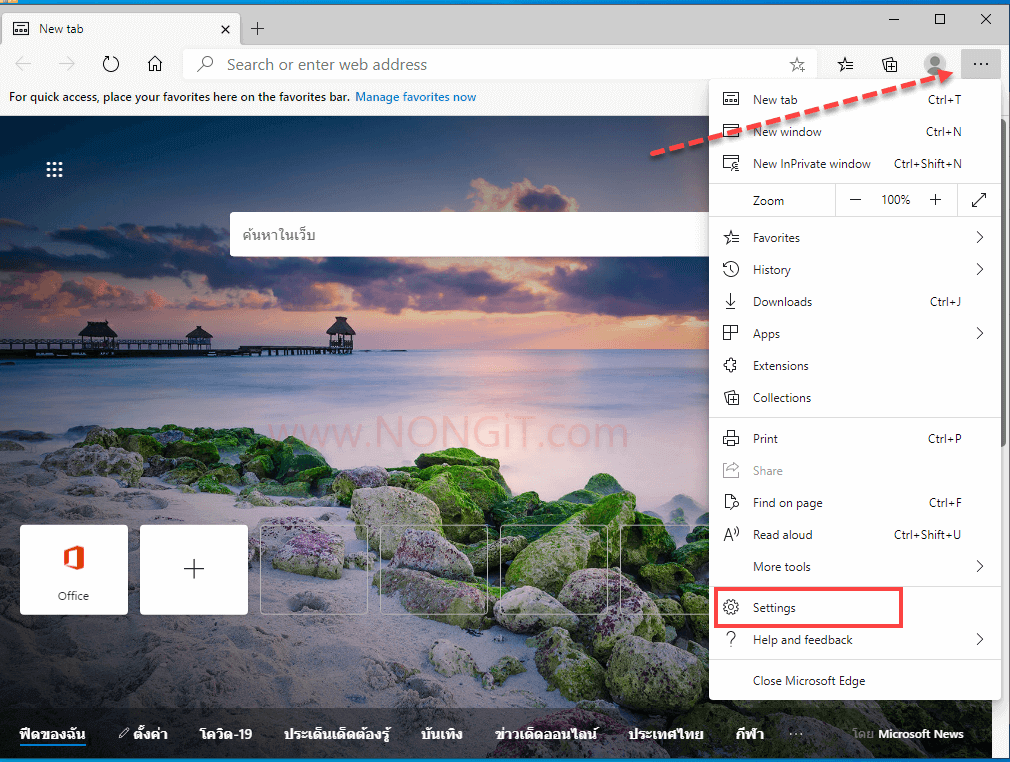Expand Help and feedback submenu
This screenshot has width=1010, height=762.
854,640
